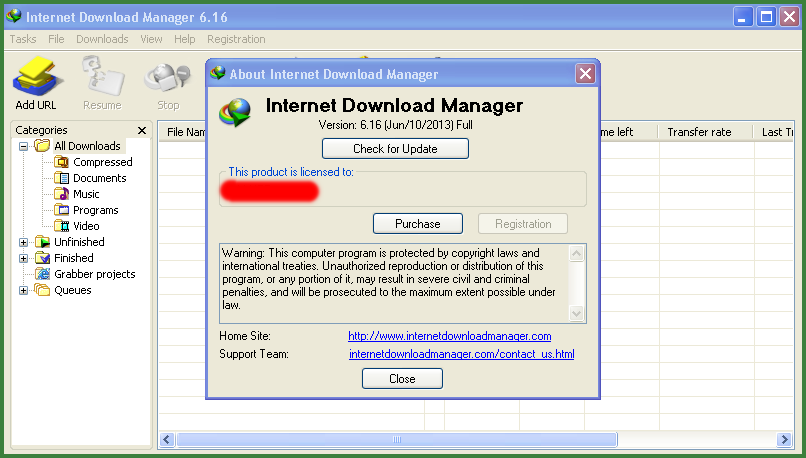Click the "This product is licensed to:" label
This screenshot has width=806, height=458.
[291, 172]
